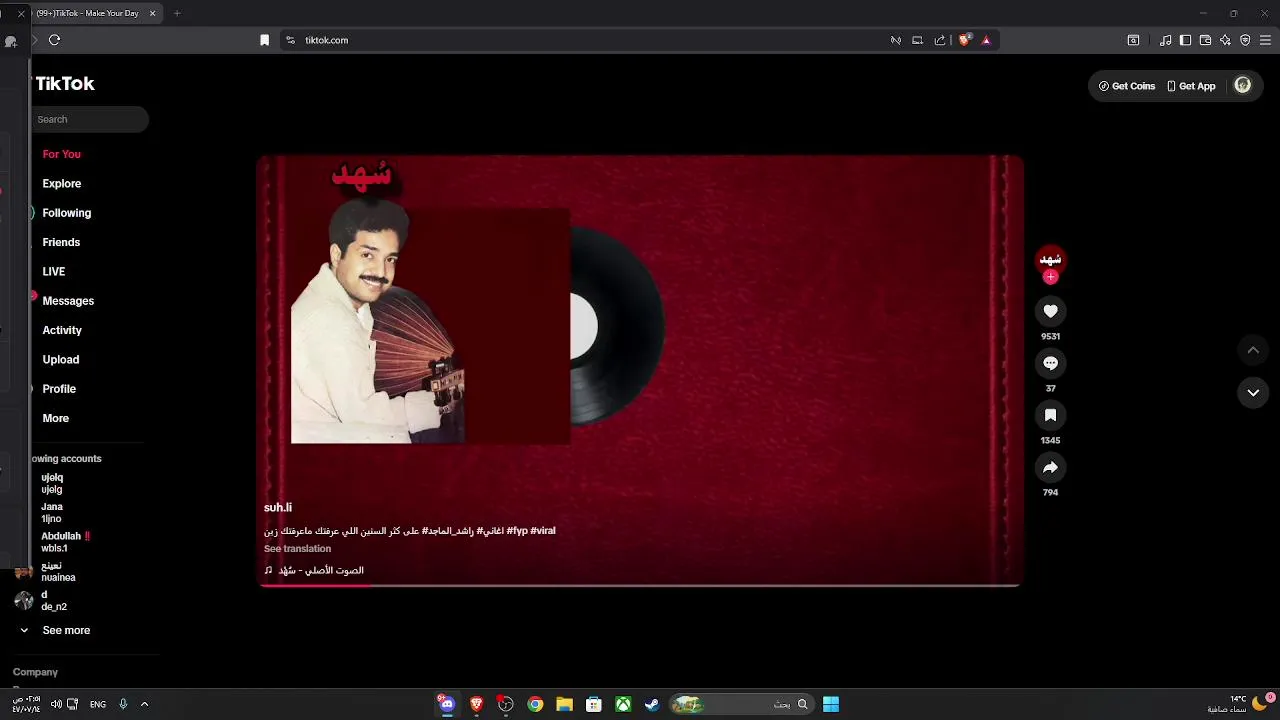
Task: Open the Brave VPN shield icon
Action: tap(1245, 40)
